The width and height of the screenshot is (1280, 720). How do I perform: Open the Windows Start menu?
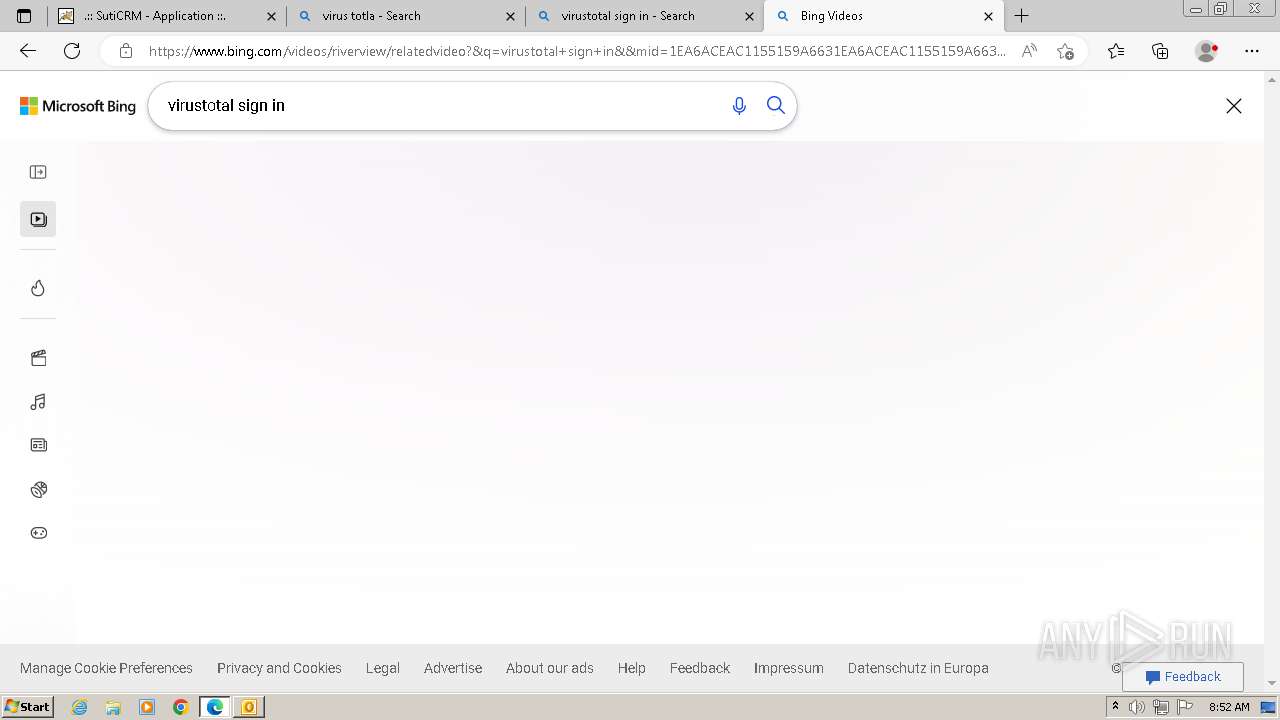click(27, 707)
